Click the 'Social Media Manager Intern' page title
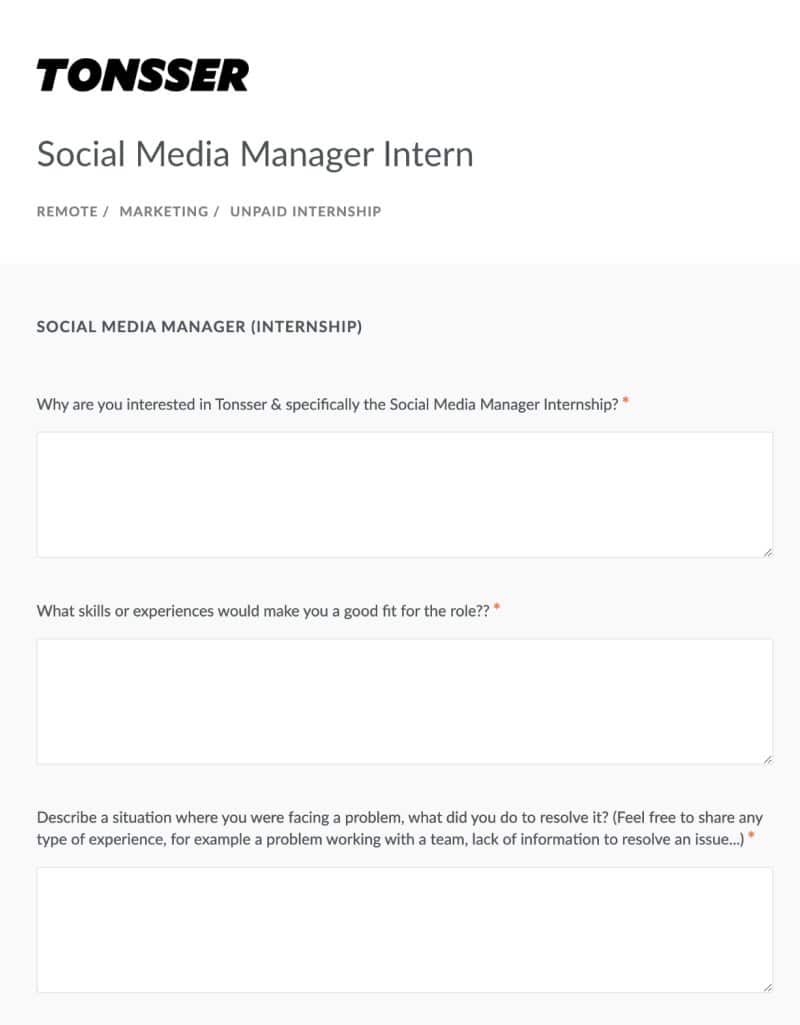 (255, 154)
